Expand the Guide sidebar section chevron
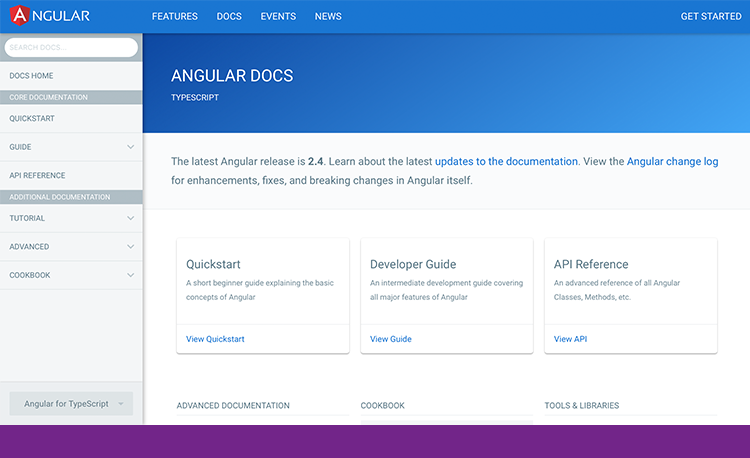The image size is (750, 458). [x=131, y=147]
